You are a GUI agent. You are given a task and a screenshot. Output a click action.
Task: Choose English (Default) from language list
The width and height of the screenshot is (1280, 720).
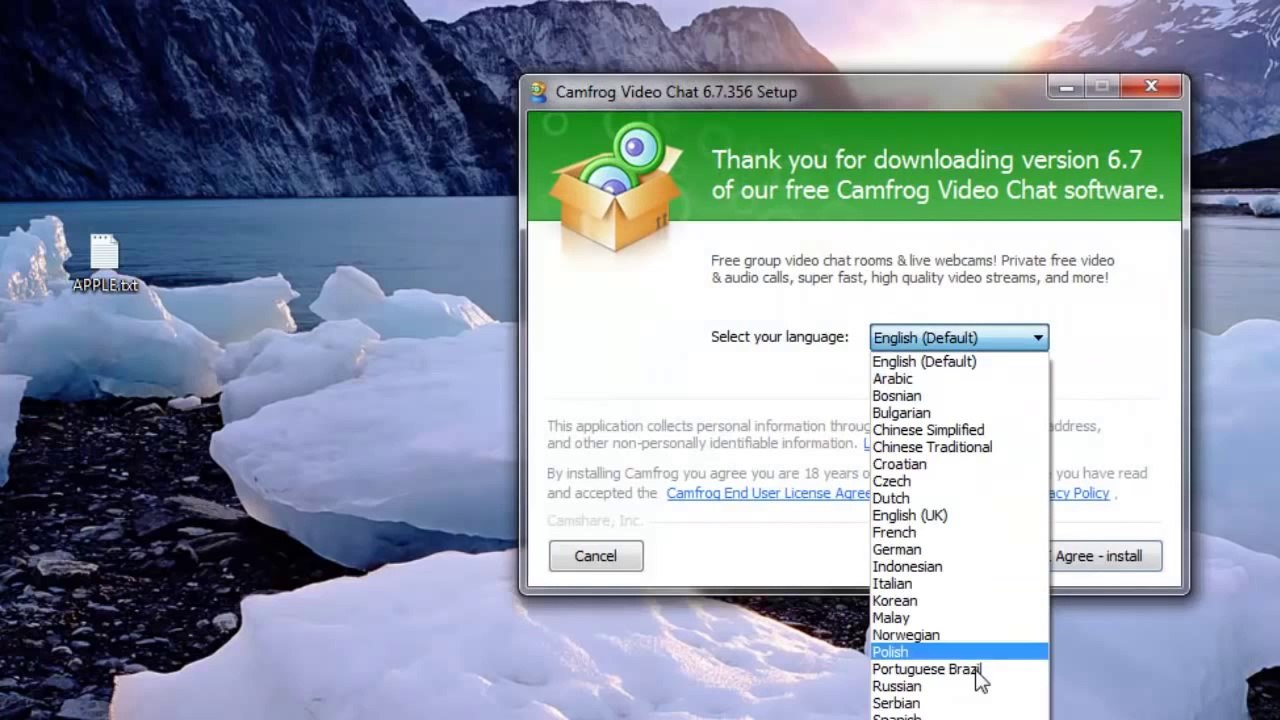[960, 362]
